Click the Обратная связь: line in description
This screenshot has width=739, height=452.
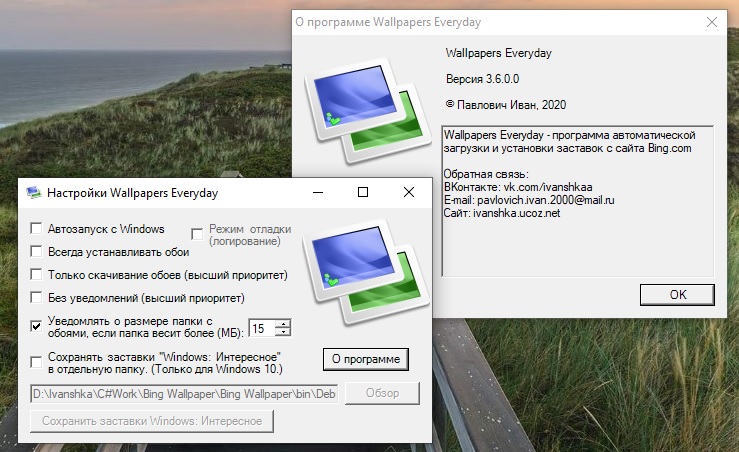pos(486,174)
